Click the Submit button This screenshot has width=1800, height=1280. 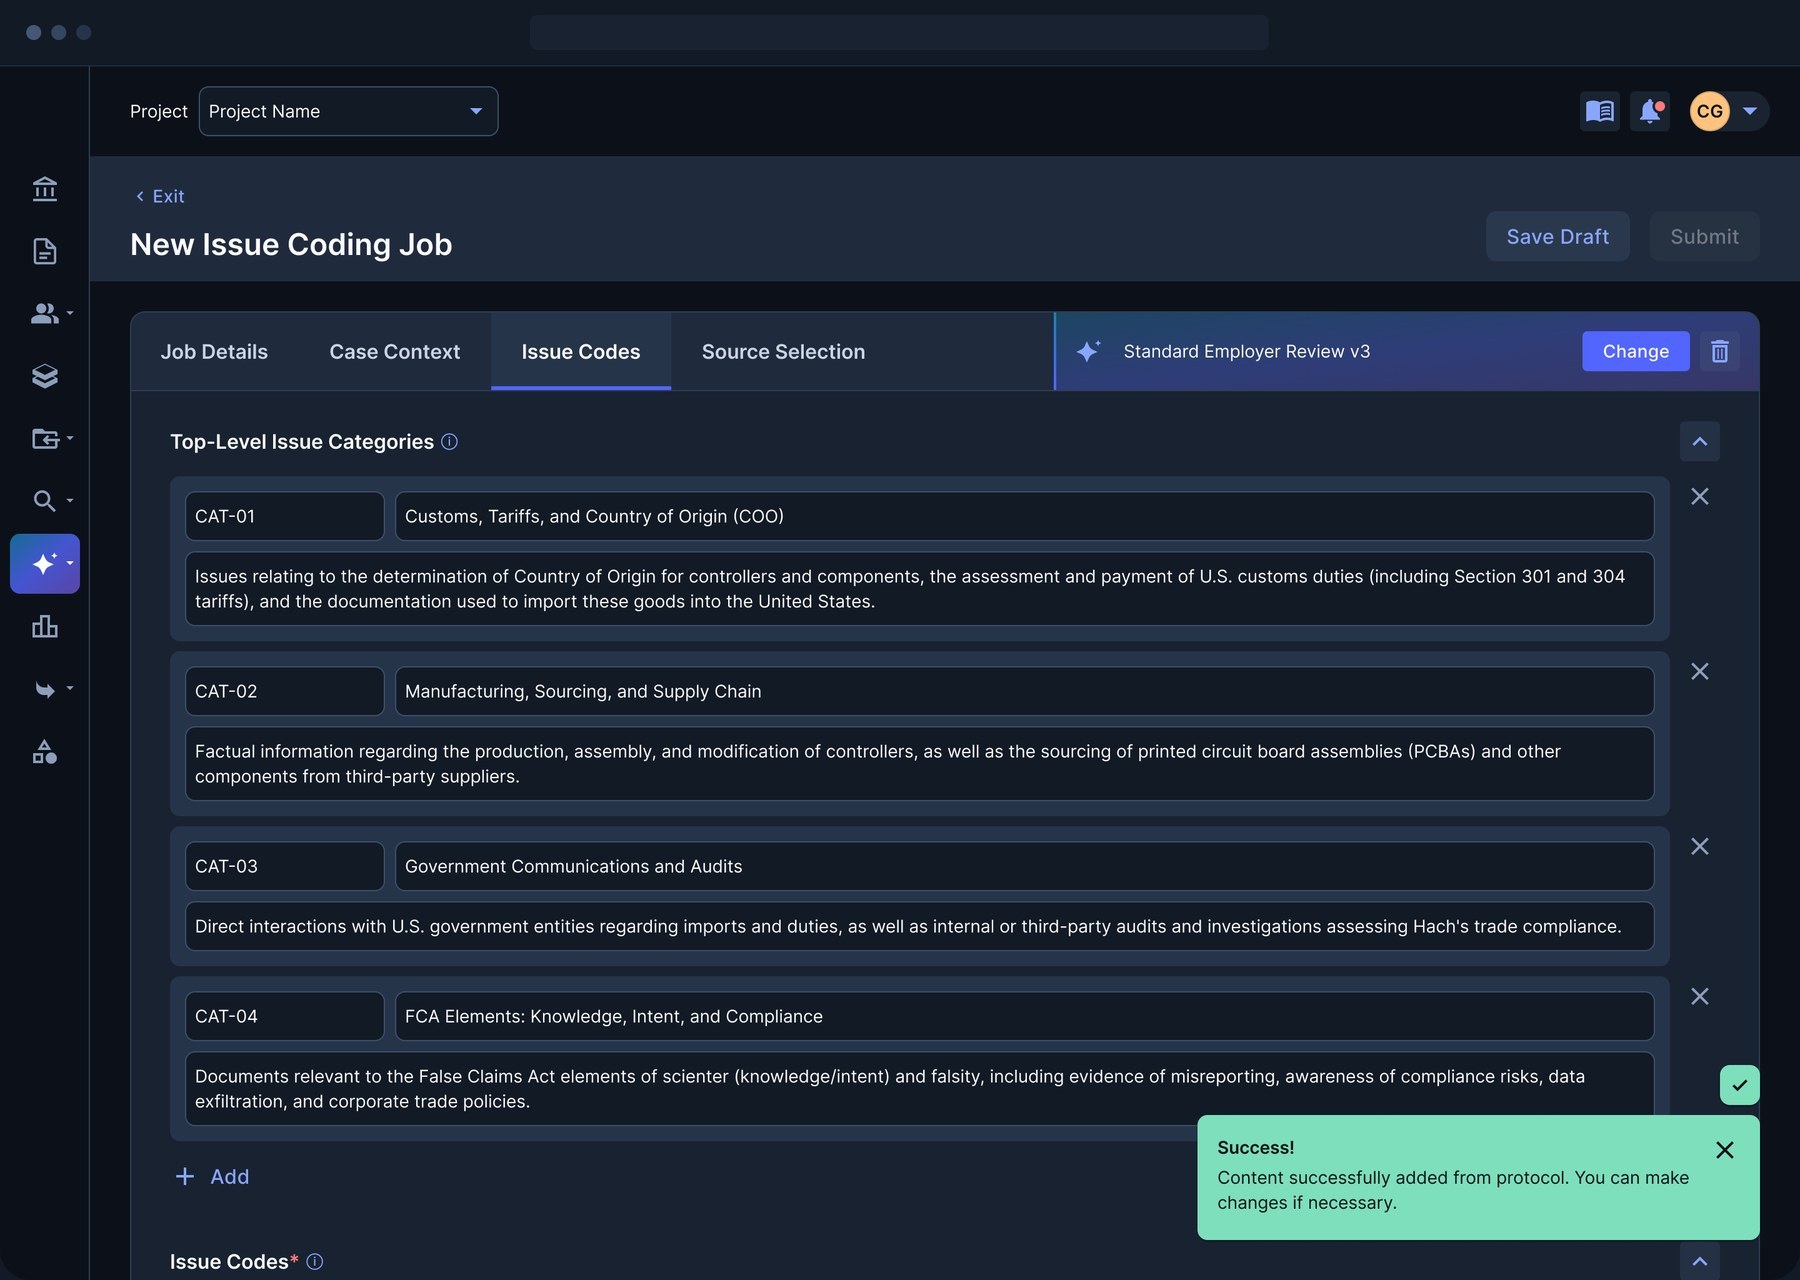pos(1704,236)
